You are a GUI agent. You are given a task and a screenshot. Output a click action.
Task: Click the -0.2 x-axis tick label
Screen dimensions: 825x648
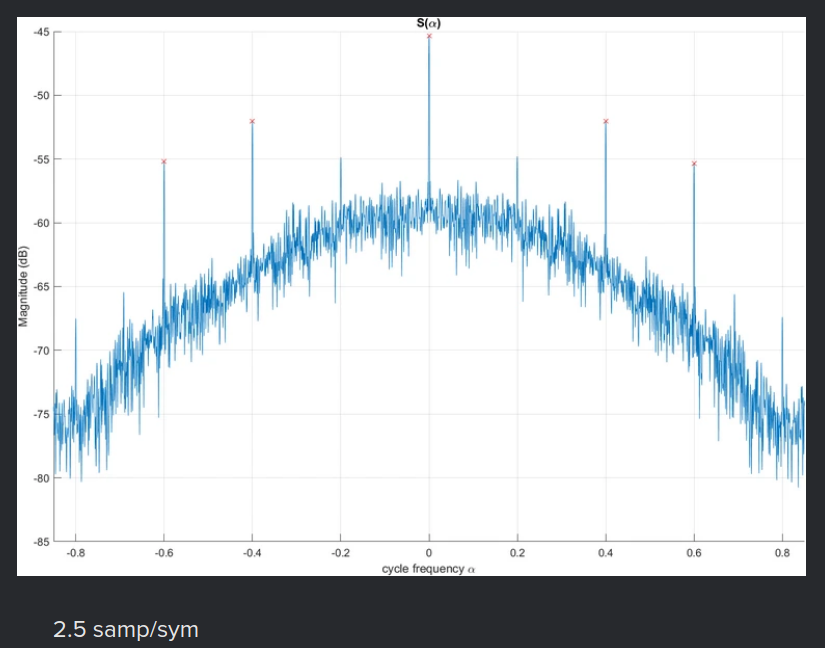pyautogui.click(x=339, y=552)
